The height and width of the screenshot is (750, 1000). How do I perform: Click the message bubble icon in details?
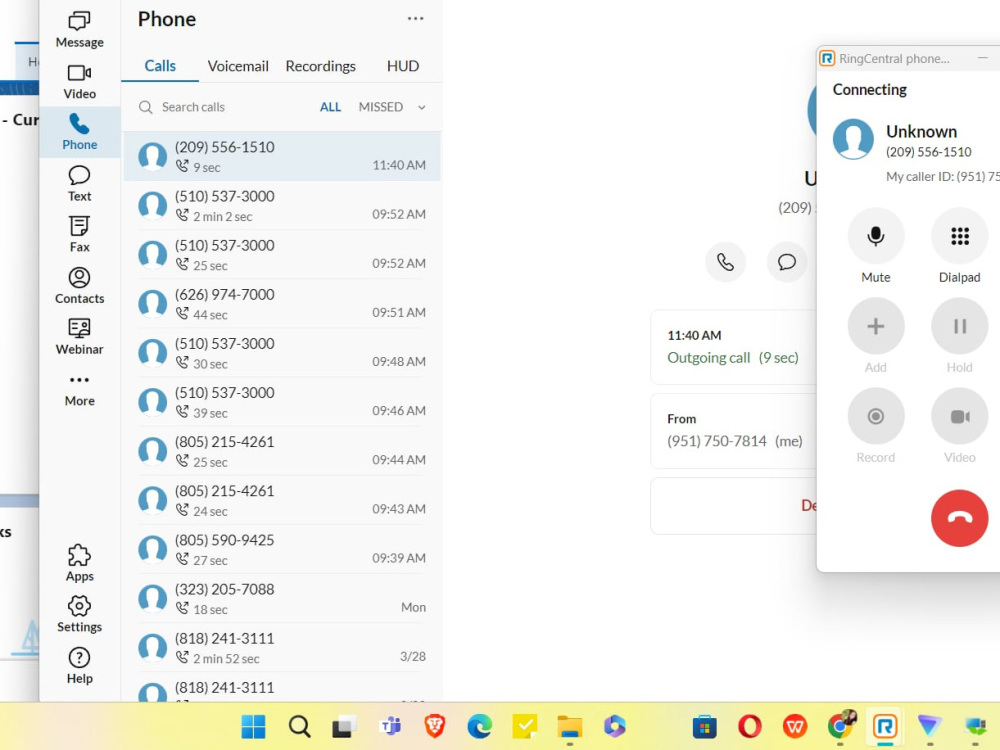[786, 261]
